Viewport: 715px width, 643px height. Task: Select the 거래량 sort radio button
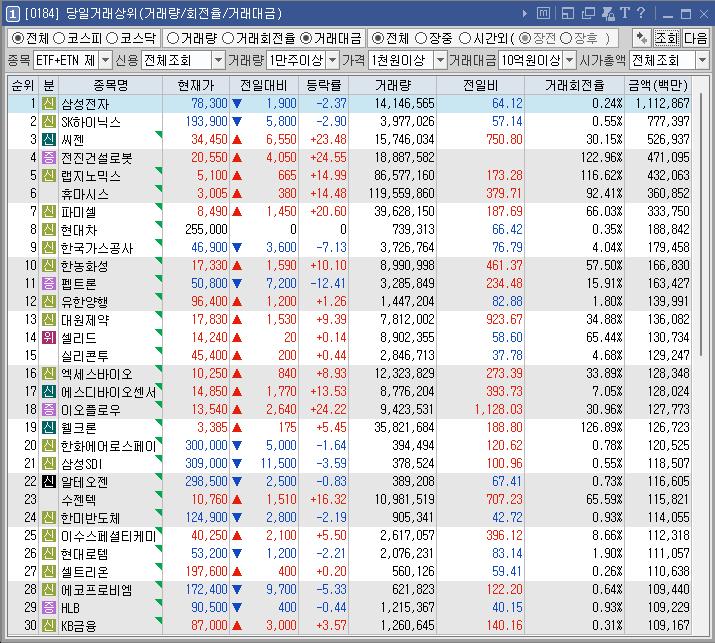click(173, 38)
